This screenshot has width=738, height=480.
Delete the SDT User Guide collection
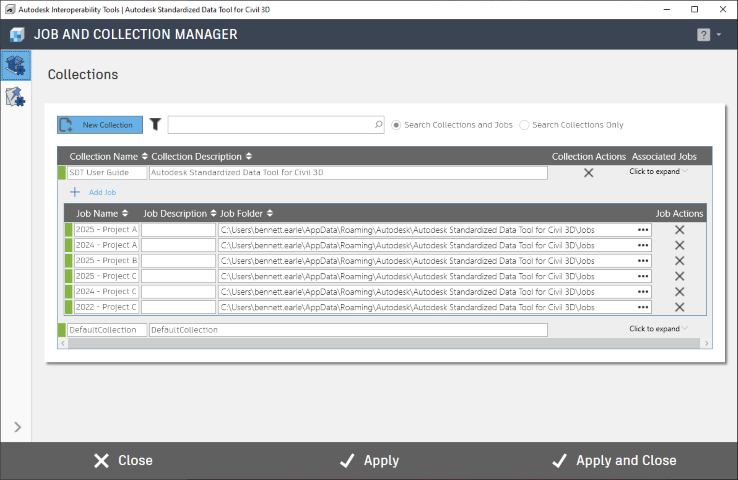pos(588,173)
